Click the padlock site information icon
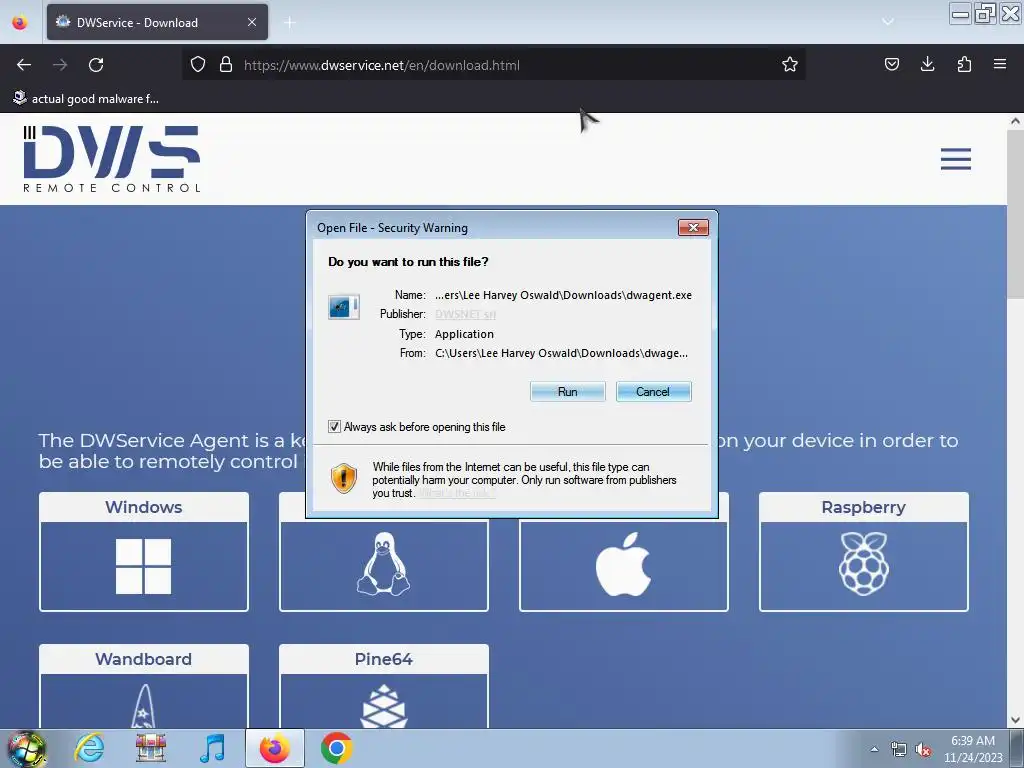This screenshot has height=768, width=1024. 226,65
